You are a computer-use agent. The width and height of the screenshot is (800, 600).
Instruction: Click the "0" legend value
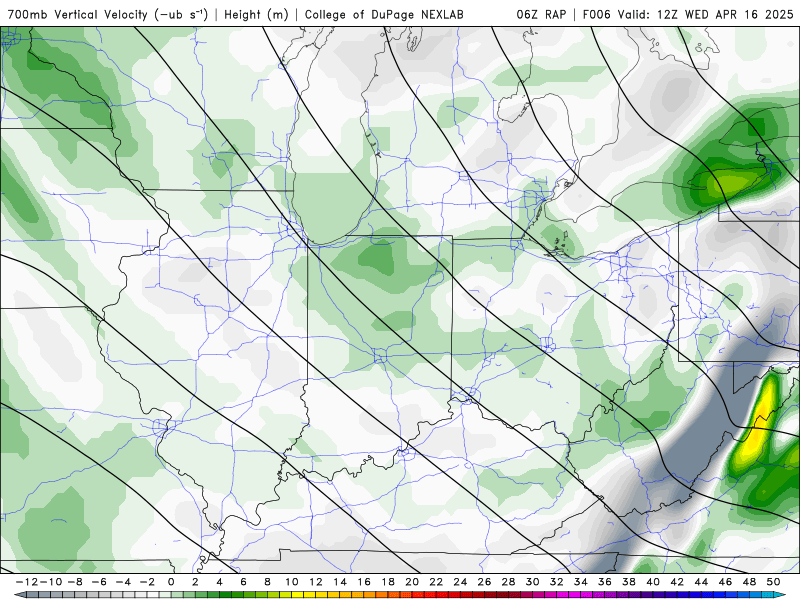coord(171,582)
